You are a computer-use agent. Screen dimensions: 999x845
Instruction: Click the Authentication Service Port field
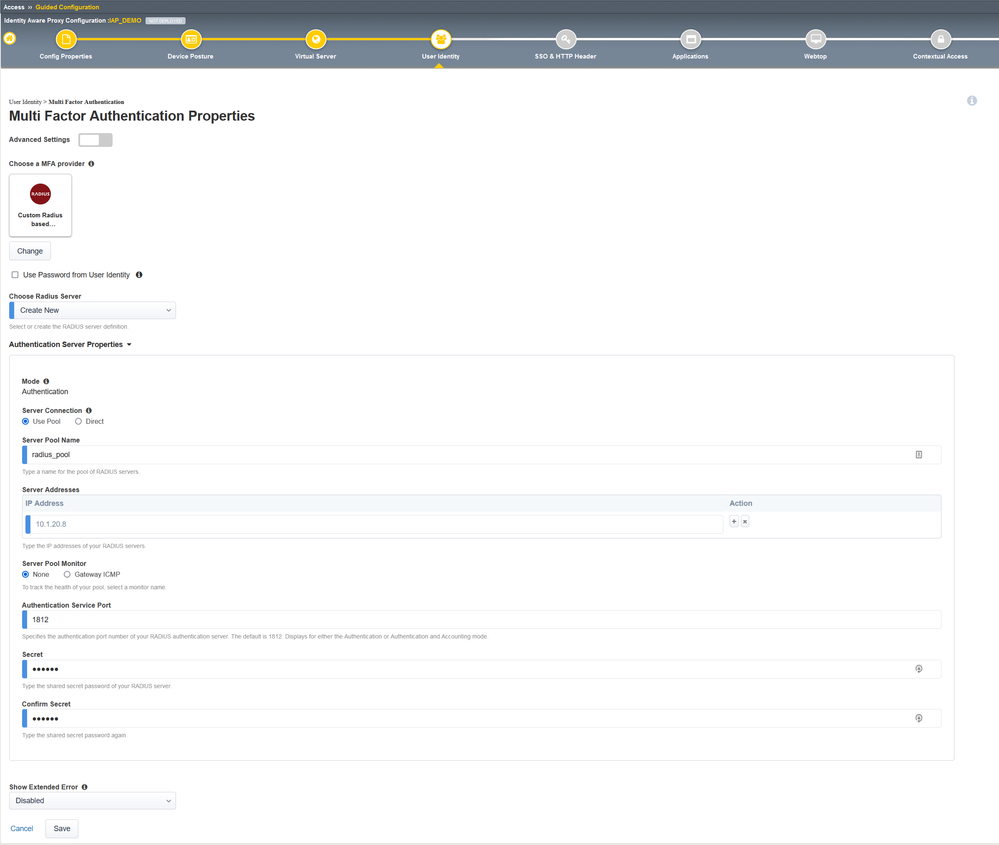[x=482, y=619]
